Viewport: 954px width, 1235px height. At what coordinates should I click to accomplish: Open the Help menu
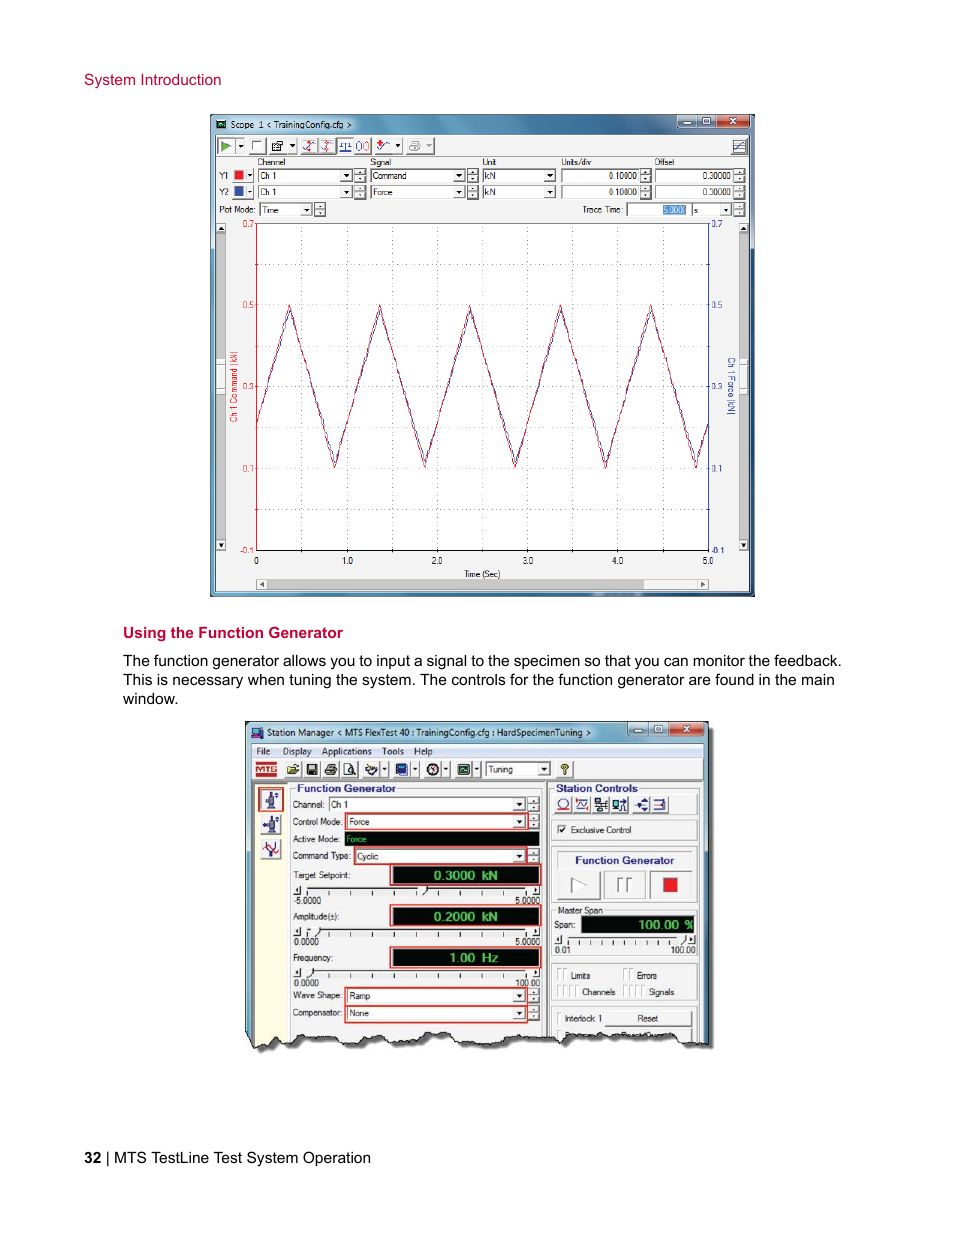coord(423,751)
